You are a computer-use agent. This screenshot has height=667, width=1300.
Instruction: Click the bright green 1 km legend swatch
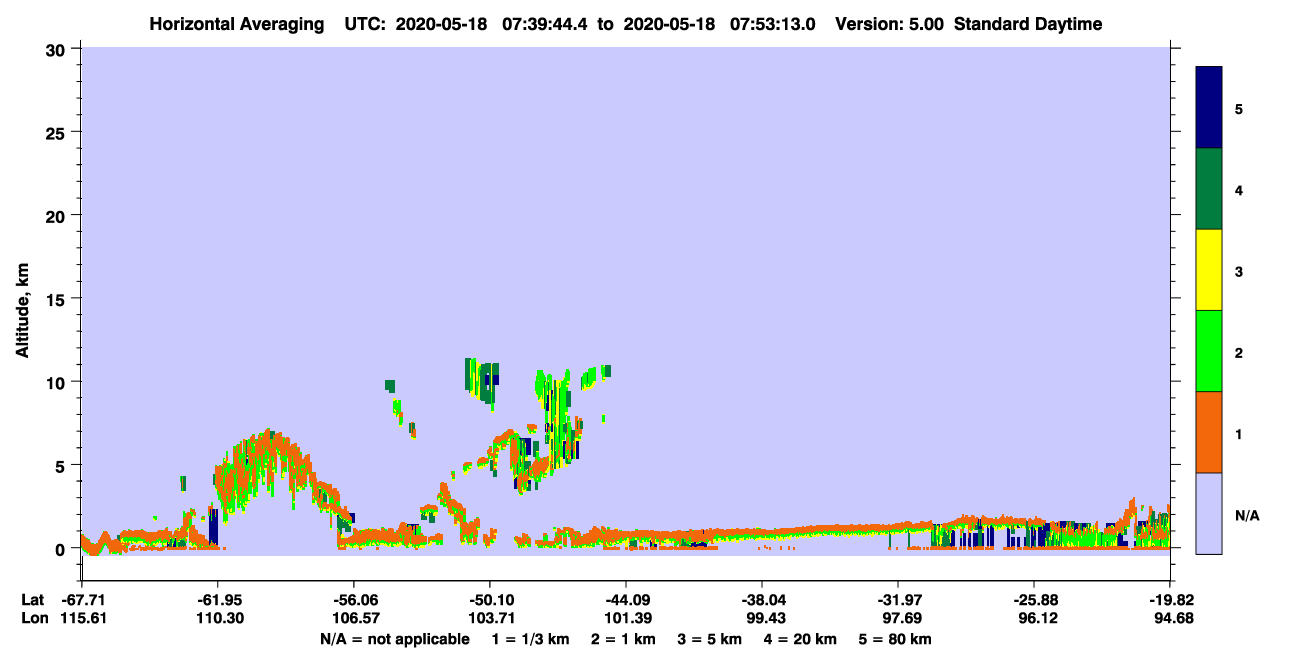(x=1209, y=351)
